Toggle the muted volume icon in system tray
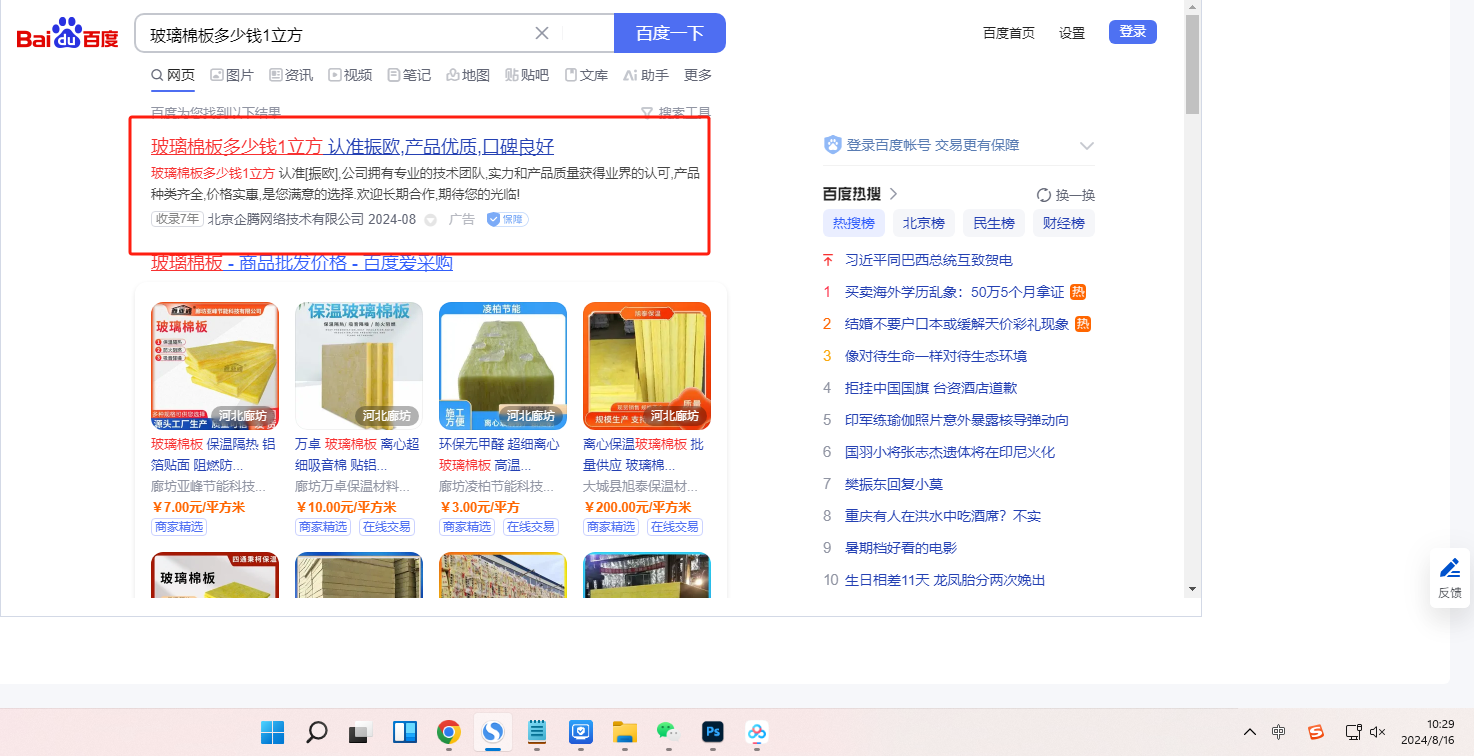The height and width of the screenshot is (756, 1474). tap(1378, 732)
